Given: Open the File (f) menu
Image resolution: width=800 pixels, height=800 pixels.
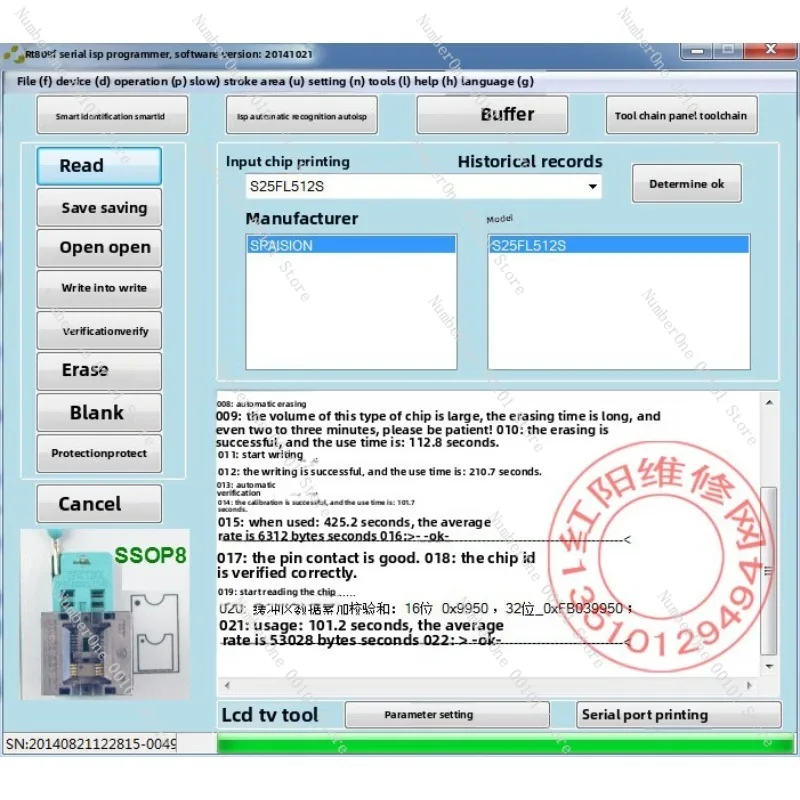Looking at the screenshot, I should click(x=34, y=82).
